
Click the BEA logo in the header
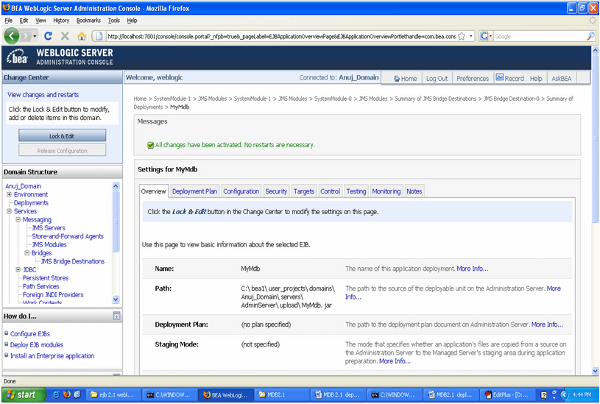pyautogui.click(x=17, y=57)
